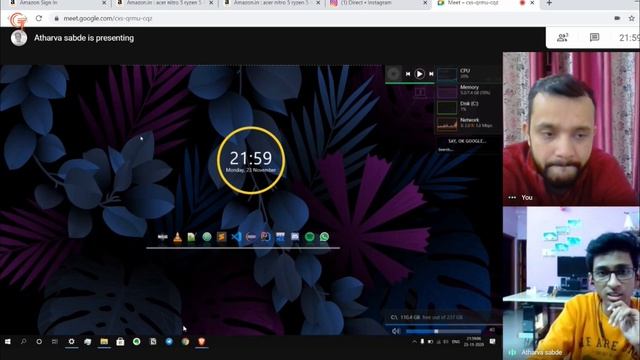The width and height of the screenshot is (640, 360).
Task: Click the presenter avatar beside Atharva sabde
Action: pos(19,38)
